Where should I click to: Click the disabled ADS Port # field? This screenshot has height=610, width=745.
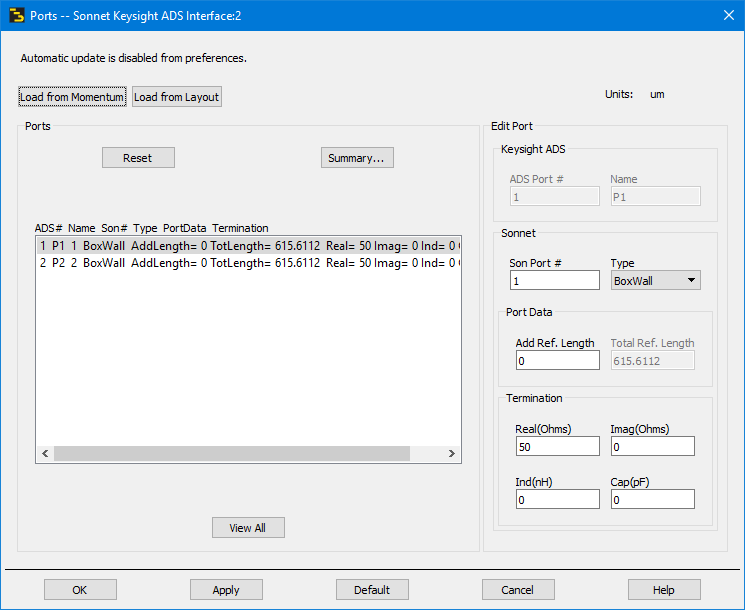pos(554,197)
